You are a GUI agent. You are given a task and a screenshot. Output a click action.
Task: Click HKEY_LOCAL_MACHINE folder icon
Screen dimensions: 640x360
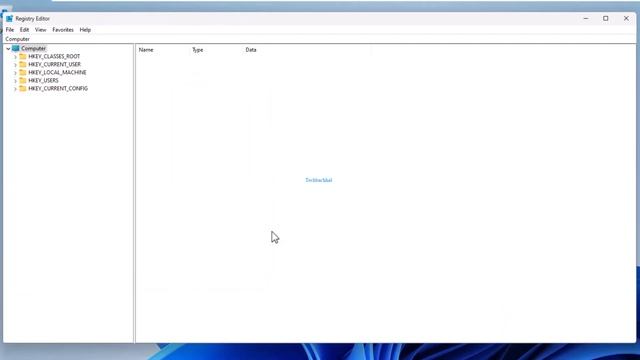coord(23,72)
